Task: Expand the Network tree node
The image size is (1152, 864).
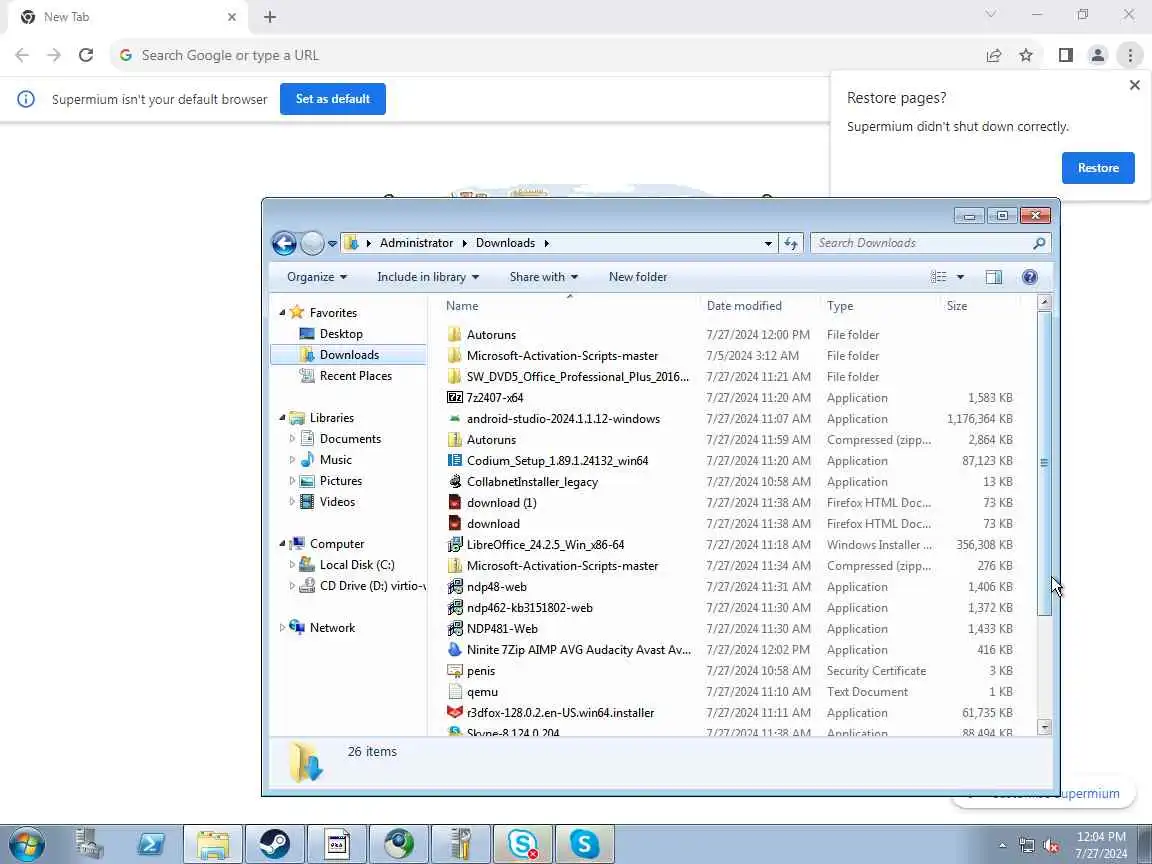Action: pos(282,628)
